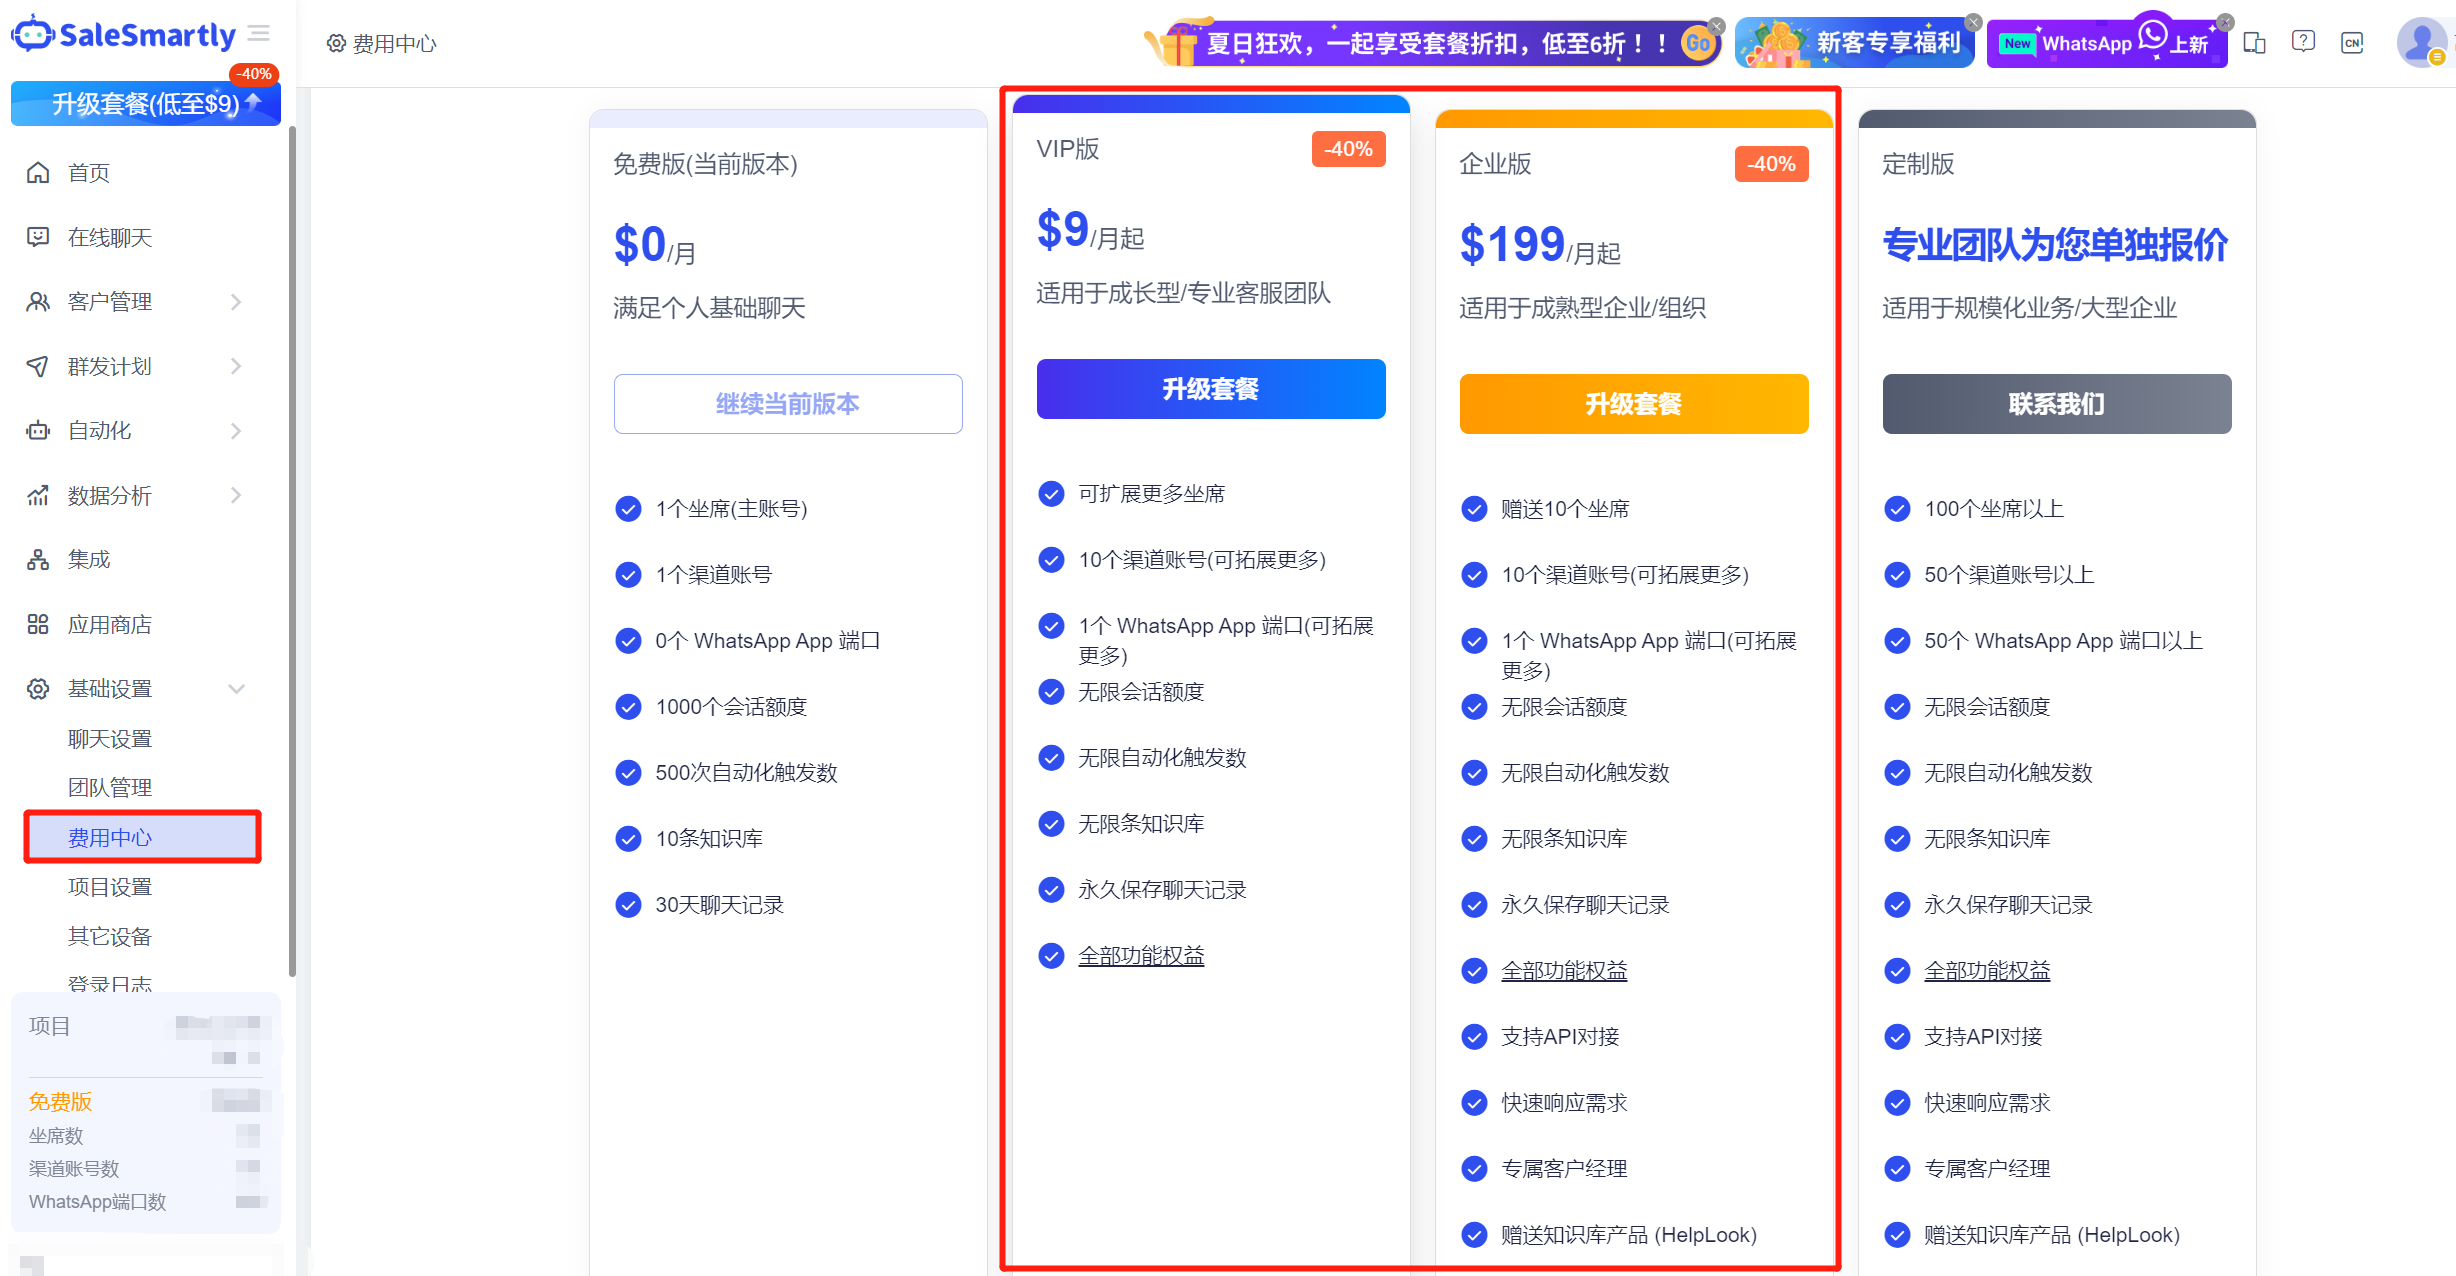The image size is (2456, 1276).
Task: Open the device screens icon in header
Action: [x=2254, y=42]
